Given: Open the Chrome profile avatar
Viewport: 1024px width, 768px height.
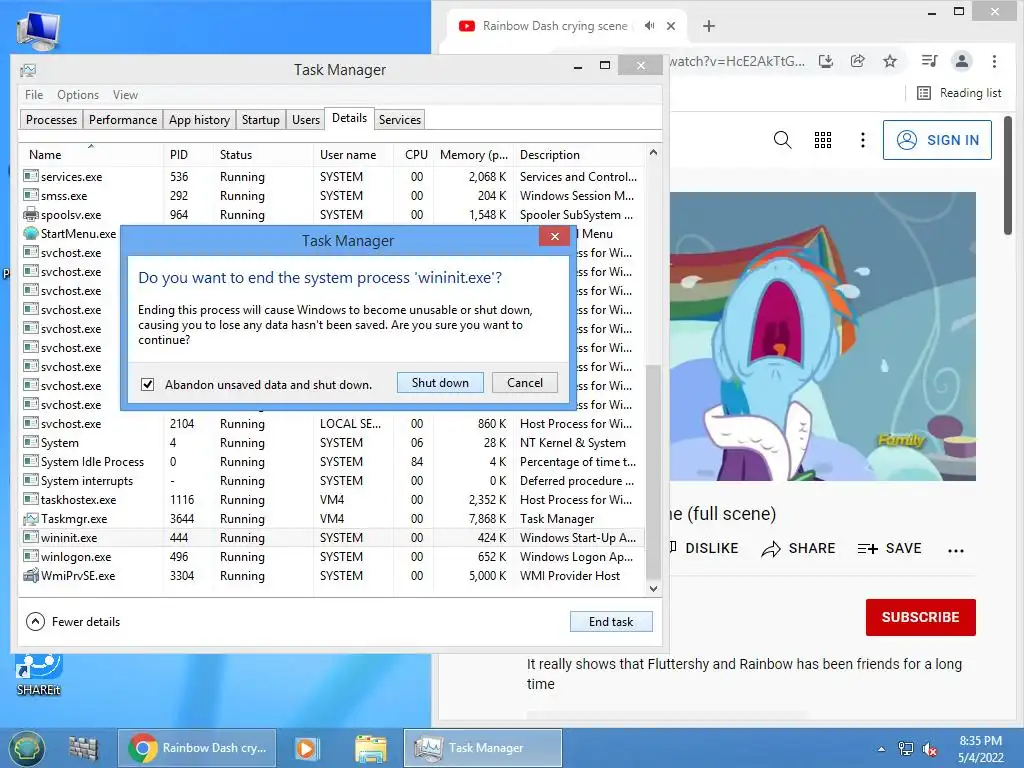Looking at the screenshot, I should (961, 61).
